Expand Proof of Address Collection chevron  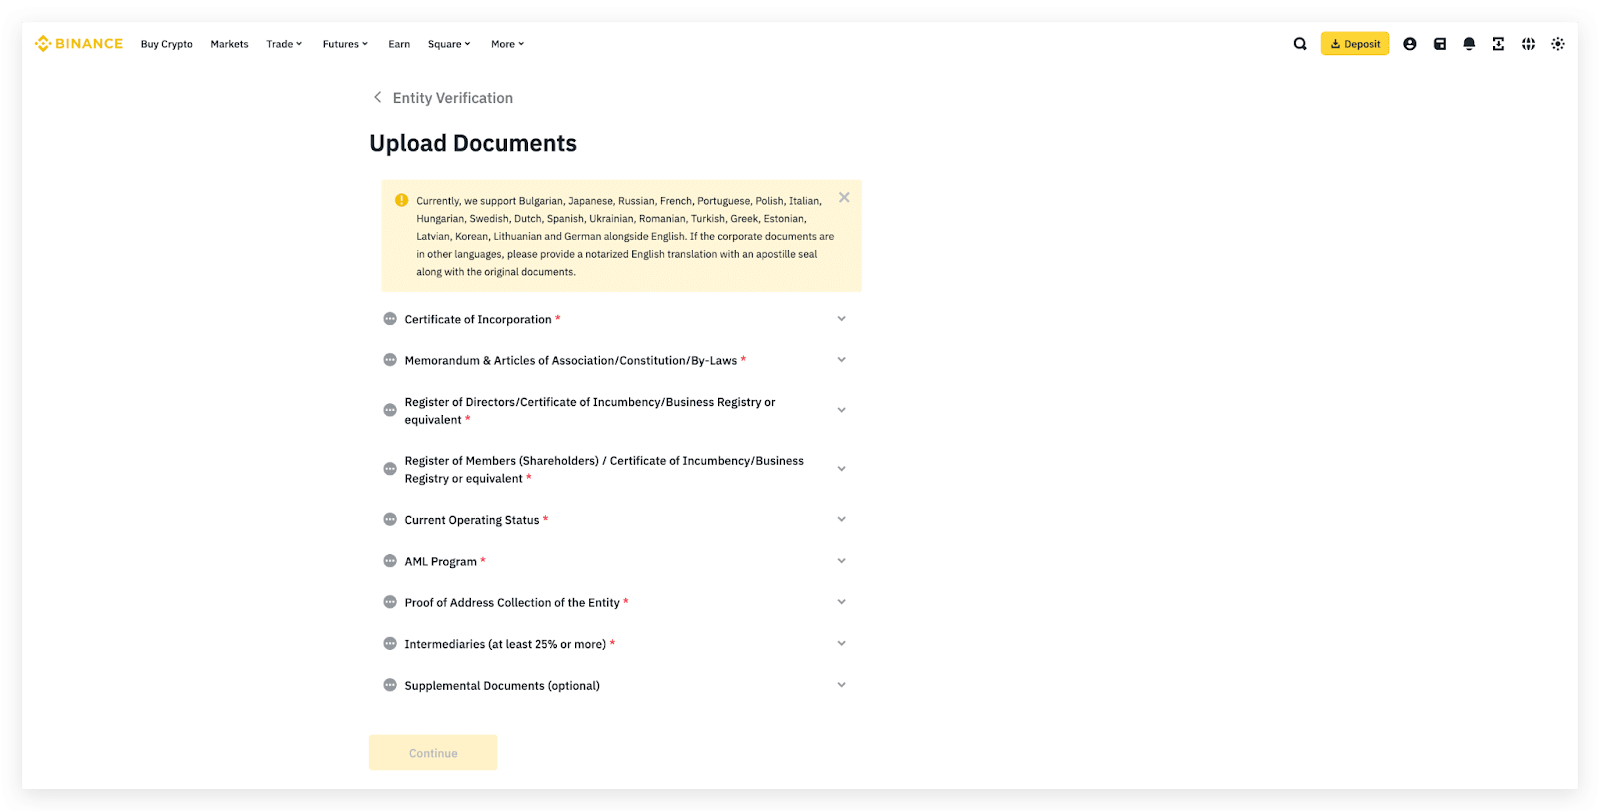[x=841, y=602]
